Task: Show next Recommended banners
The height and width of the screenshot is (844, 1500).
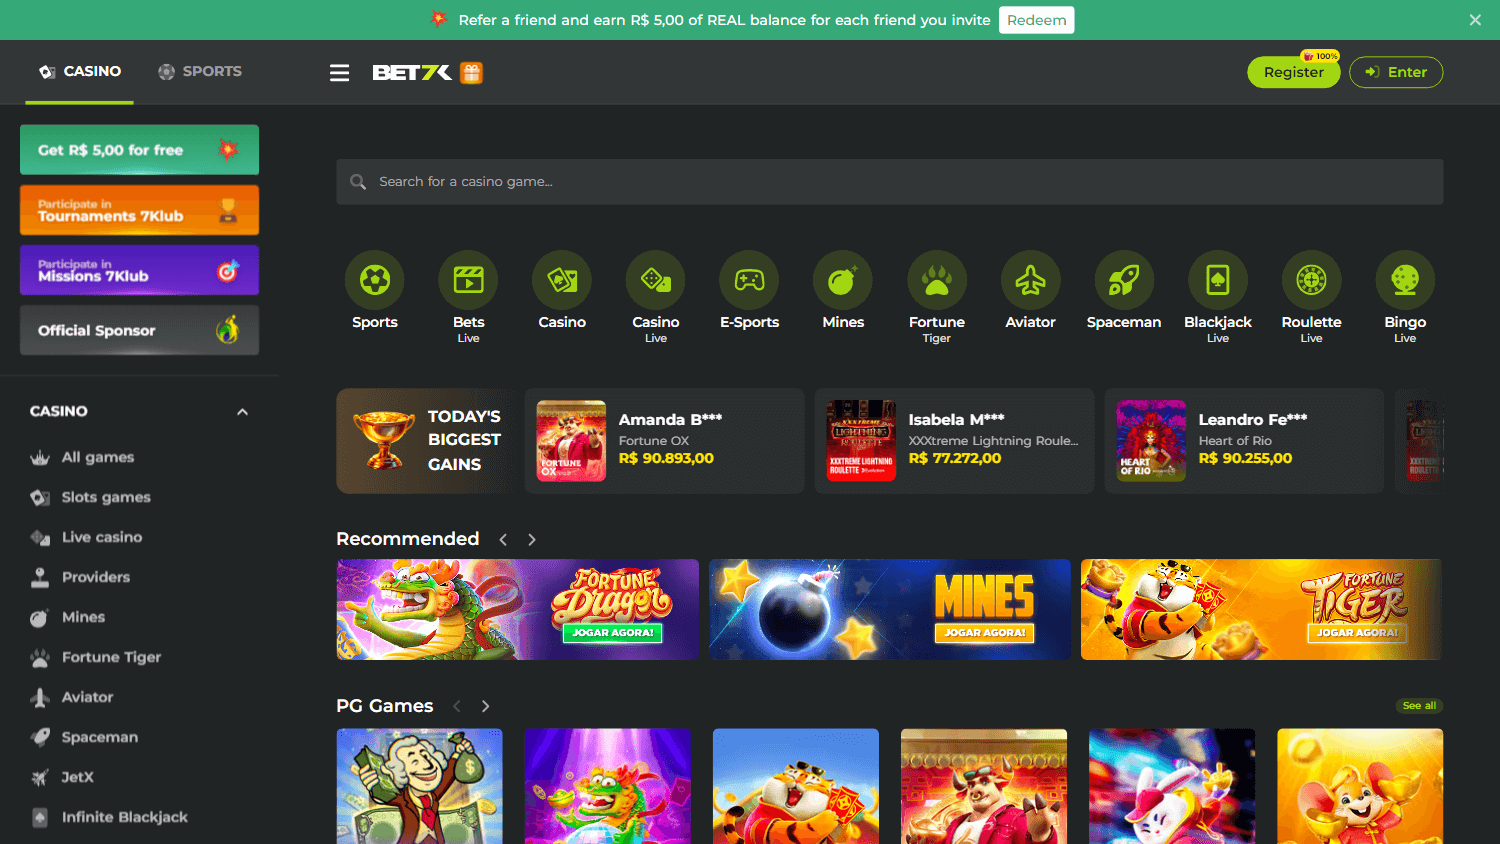Action: (532, 540)
